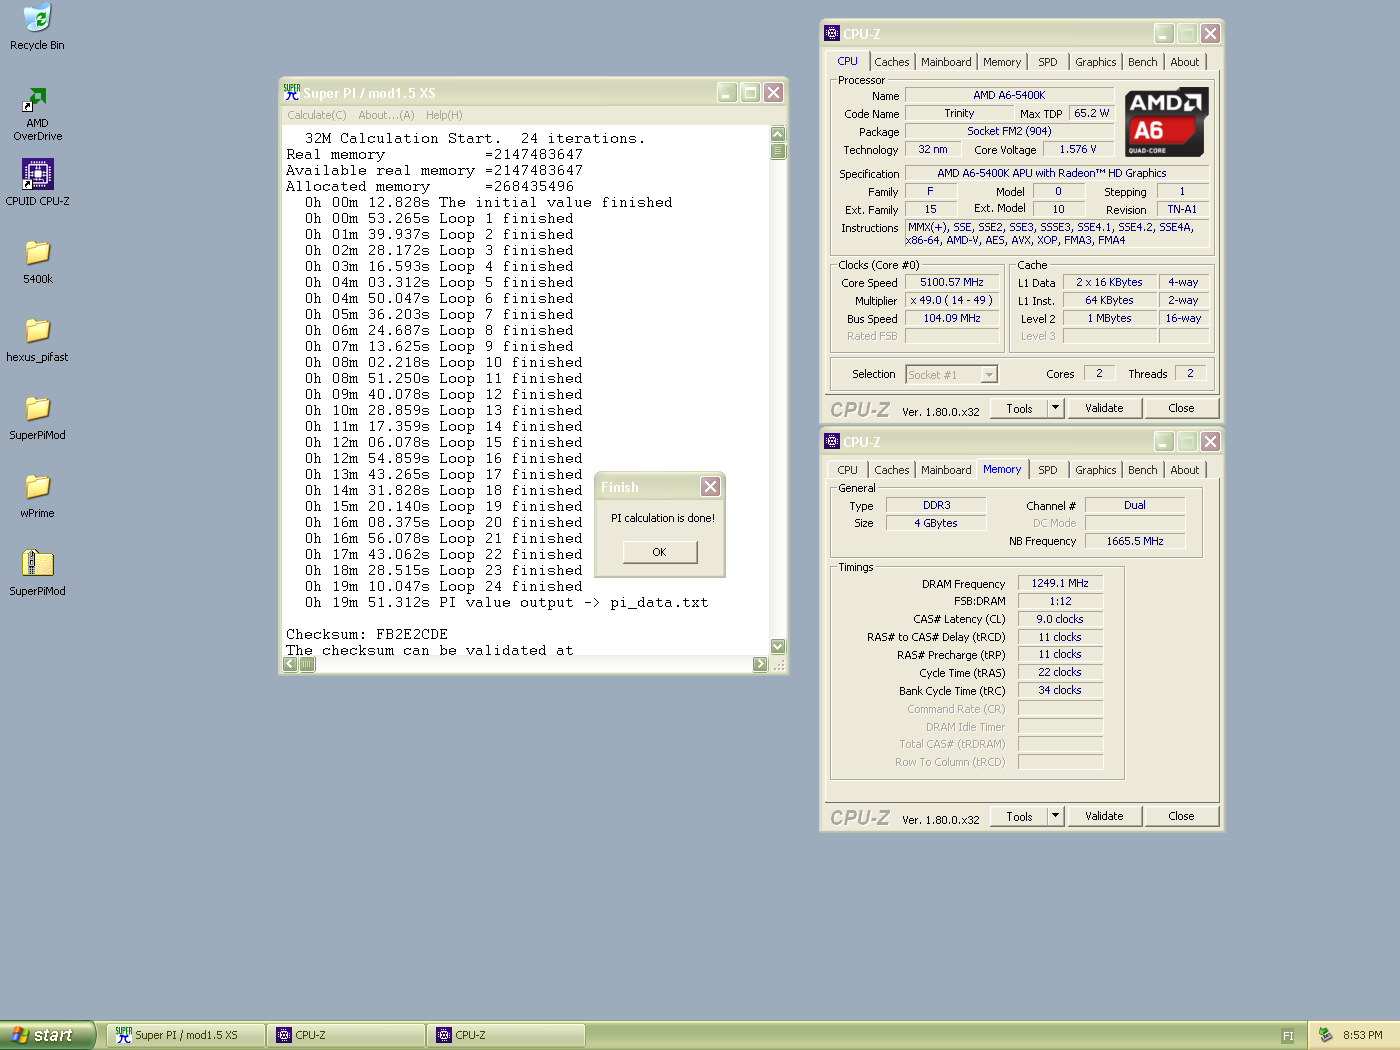Screen dimensions: 1400x1050
Task: Open the Help(H) menu in Super PI
Action: (x=444, y=115)
